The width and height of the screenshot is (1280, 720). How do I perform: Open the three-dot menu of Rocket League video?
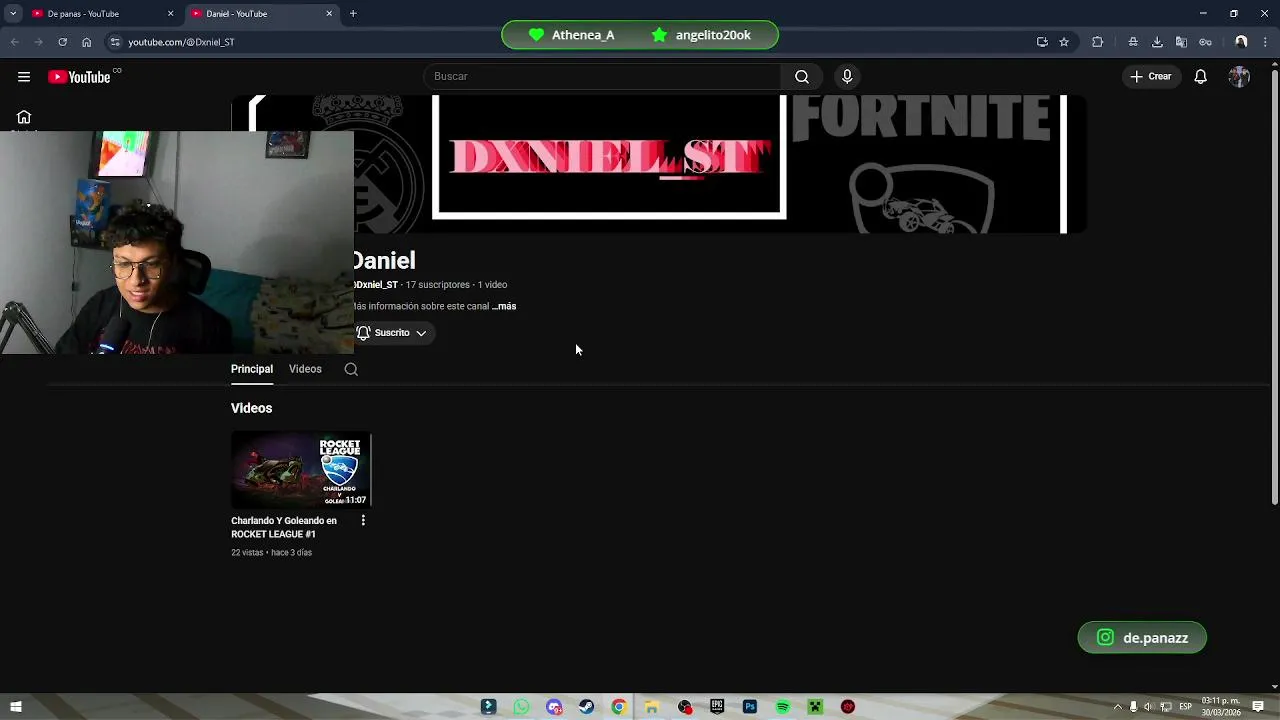point(363,521)
